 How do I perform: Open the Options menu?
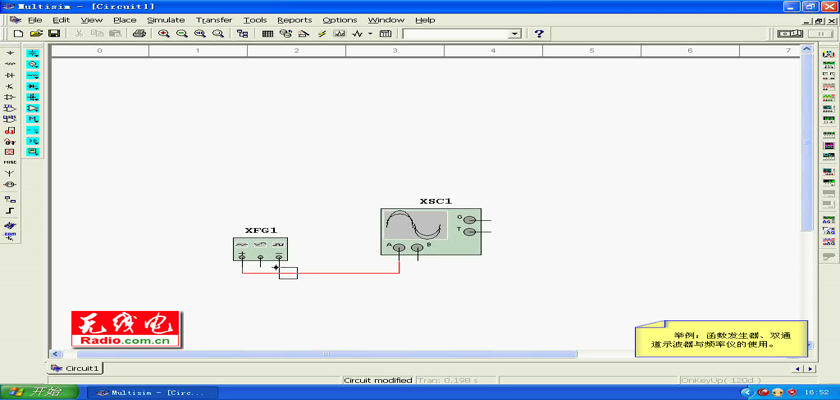340,20
